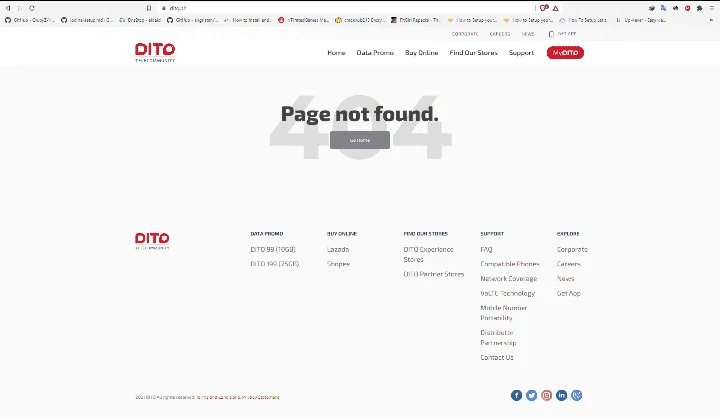Click the browser forward arrow

tap(20, 8)
